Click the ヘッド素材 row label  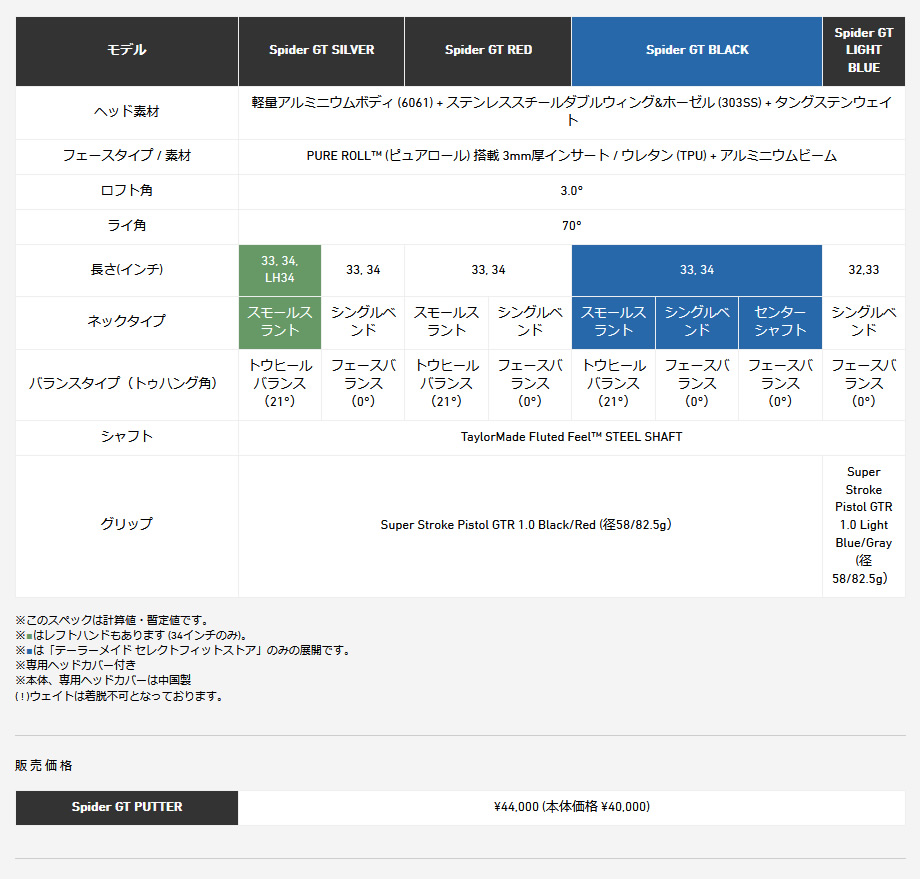tap(127, 111)
